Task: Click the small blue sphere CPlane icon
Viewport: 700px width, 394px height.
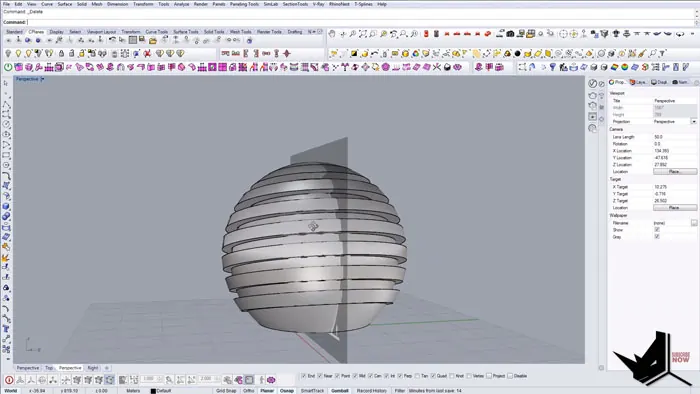Action: [38, 41]
